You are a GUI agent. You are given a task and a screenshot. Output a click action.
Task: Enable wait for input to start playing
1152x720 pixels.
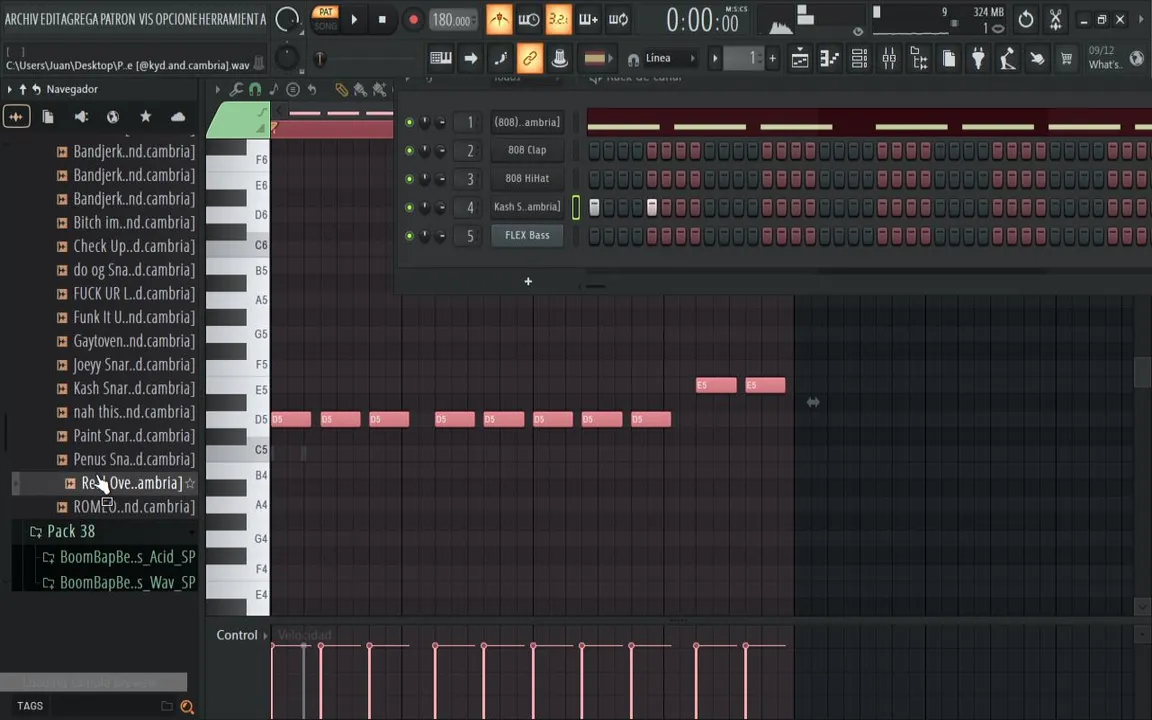528,20
